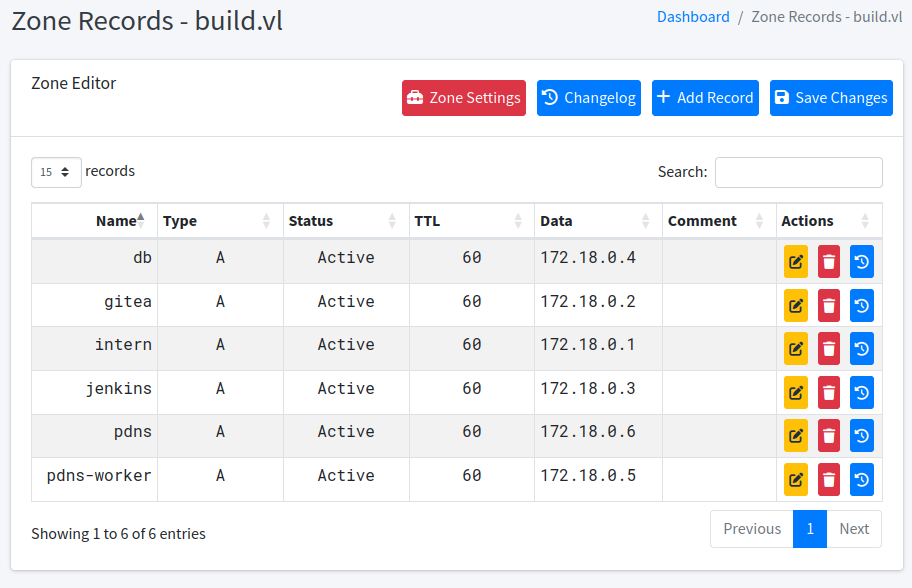Click the Save Changes button
912x588 pixels.
pyautogui.click(x=830, y=98)
